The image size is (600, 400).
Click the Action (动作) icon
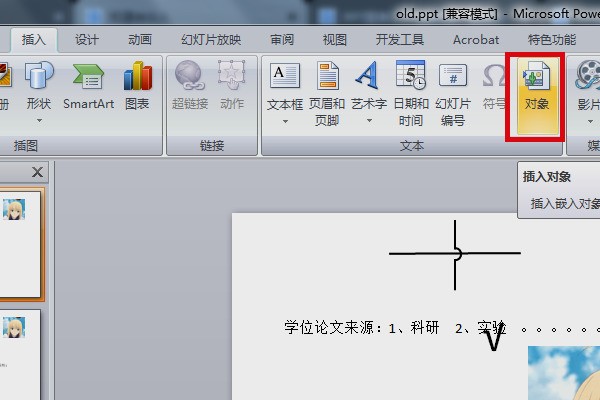[232, 75]
